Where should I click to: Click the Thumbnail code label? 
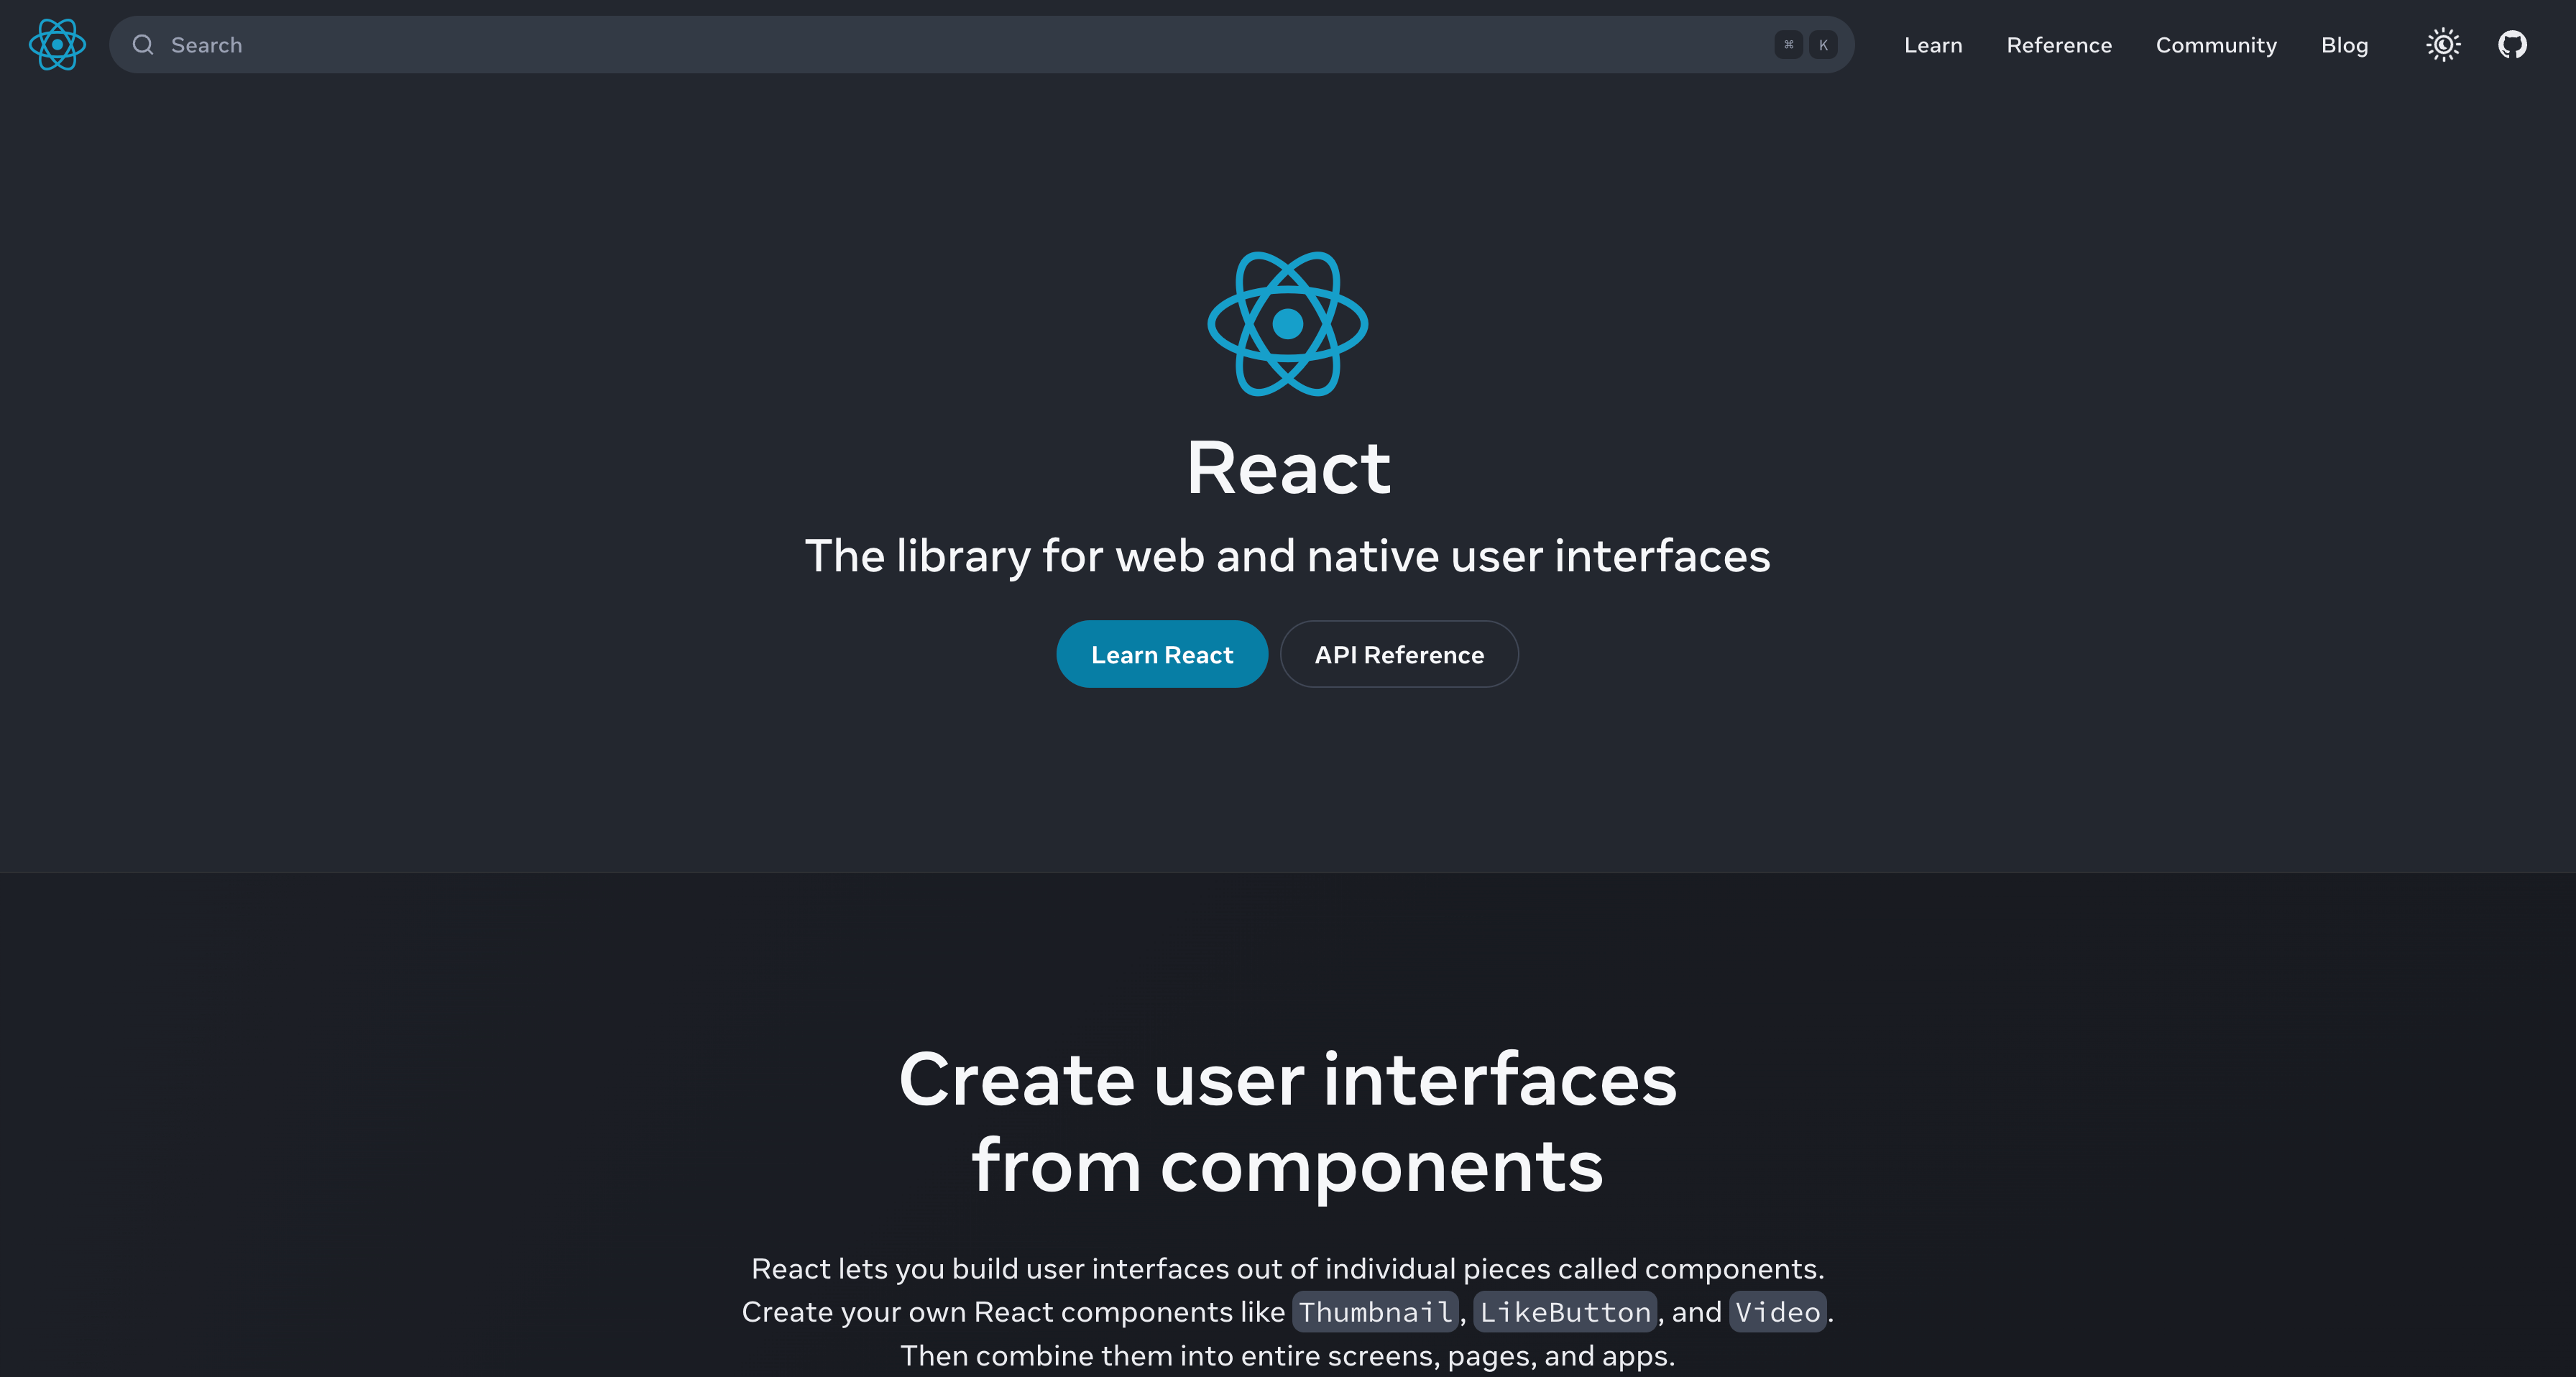(1375, 1312)
